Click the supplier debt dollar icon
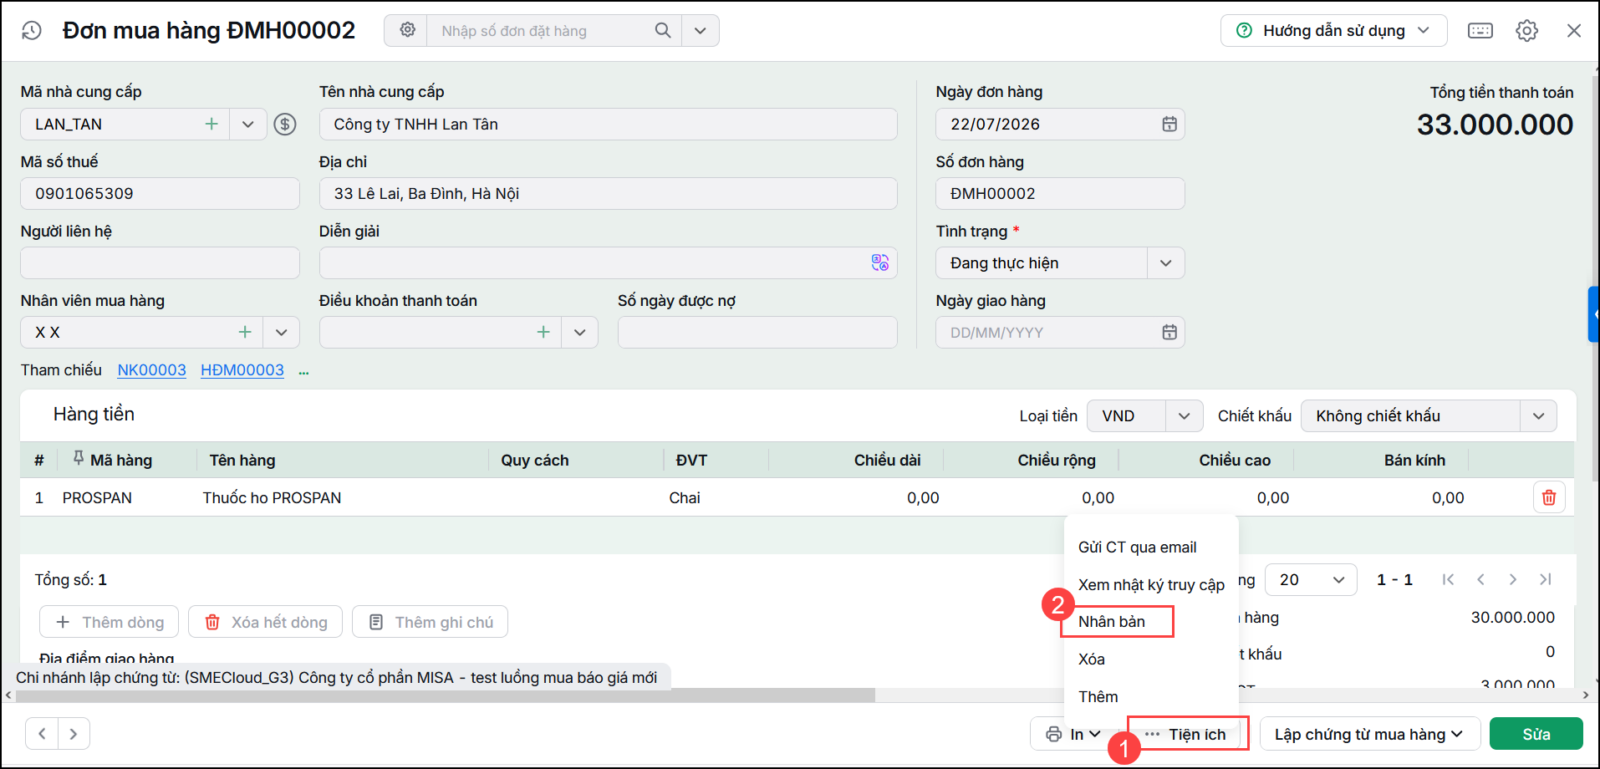 point(285,124)
